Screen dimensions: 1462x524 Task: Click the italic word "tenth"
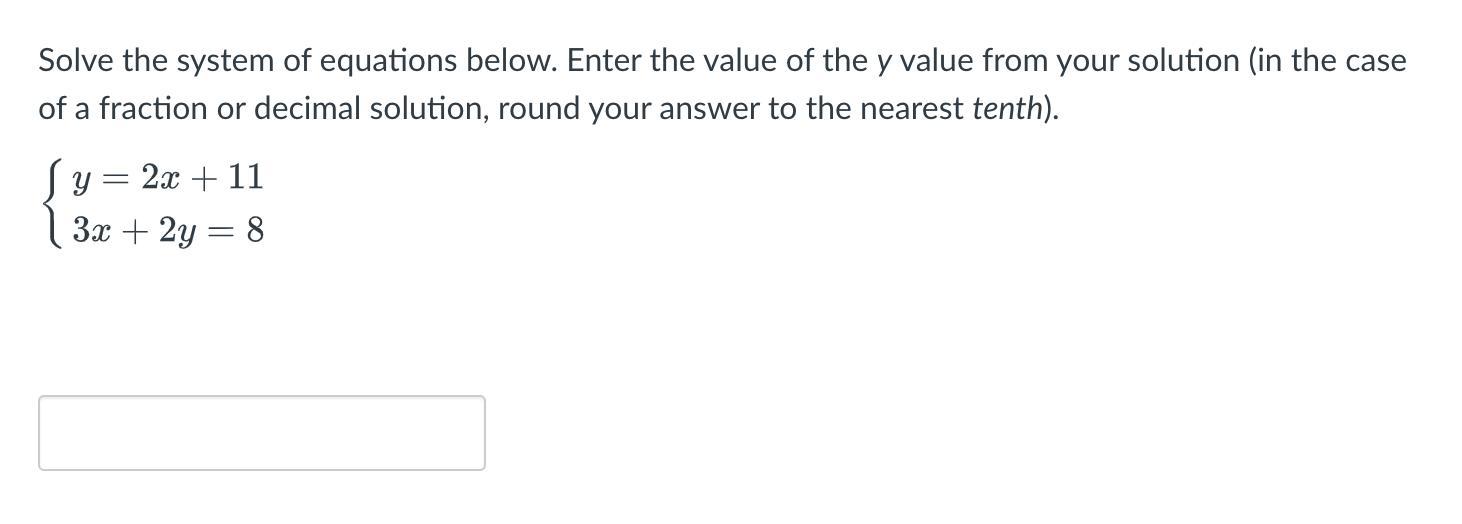(1006, 109)
